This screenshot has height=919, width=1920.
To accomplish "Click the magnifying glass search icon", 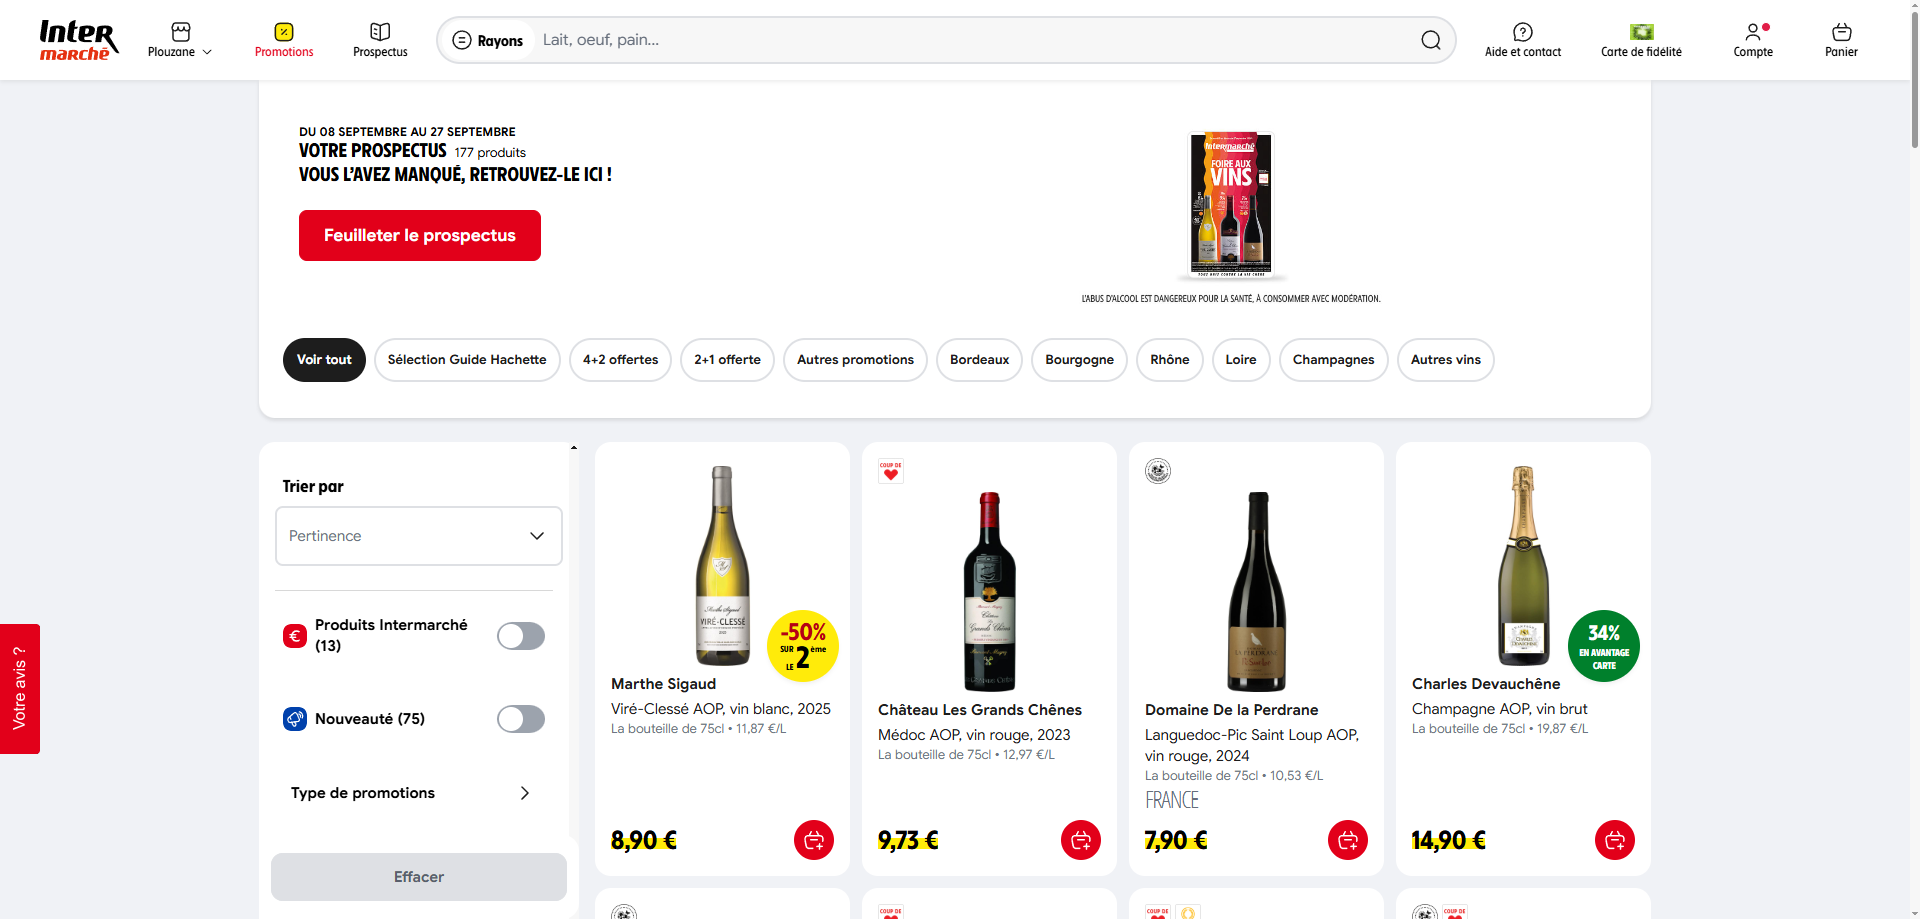I will click(x=1431, y=40).
